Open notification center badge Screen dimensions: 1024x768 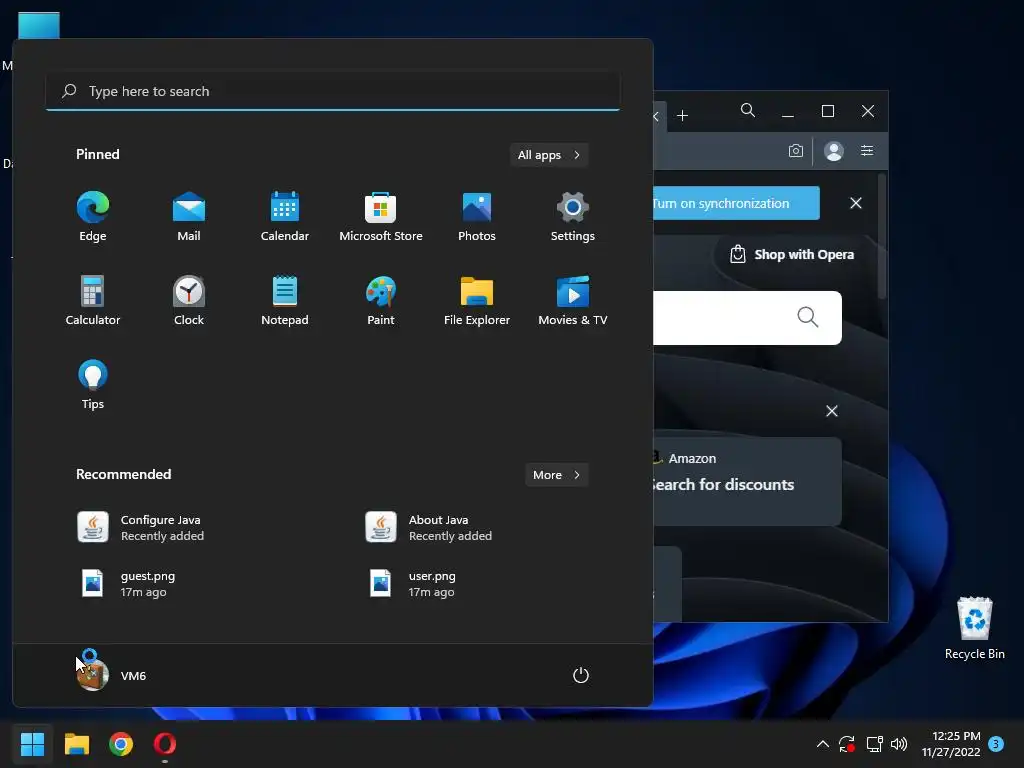point(996,743)
